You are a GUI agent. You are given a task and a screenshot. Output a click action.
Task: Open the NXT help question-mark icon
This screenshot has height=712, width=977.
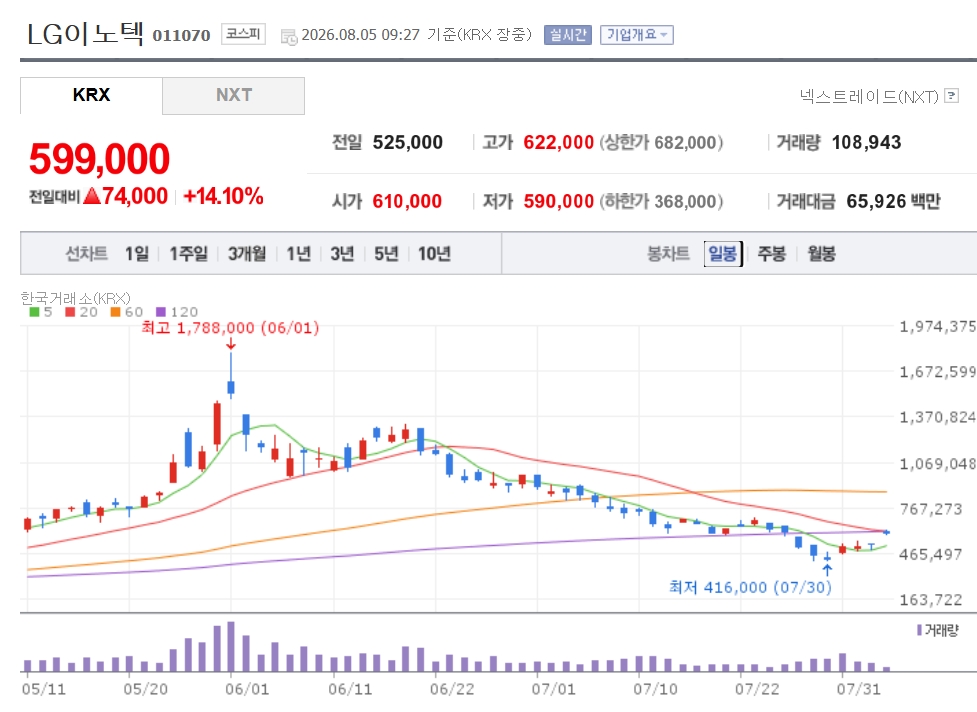[951, 96]
